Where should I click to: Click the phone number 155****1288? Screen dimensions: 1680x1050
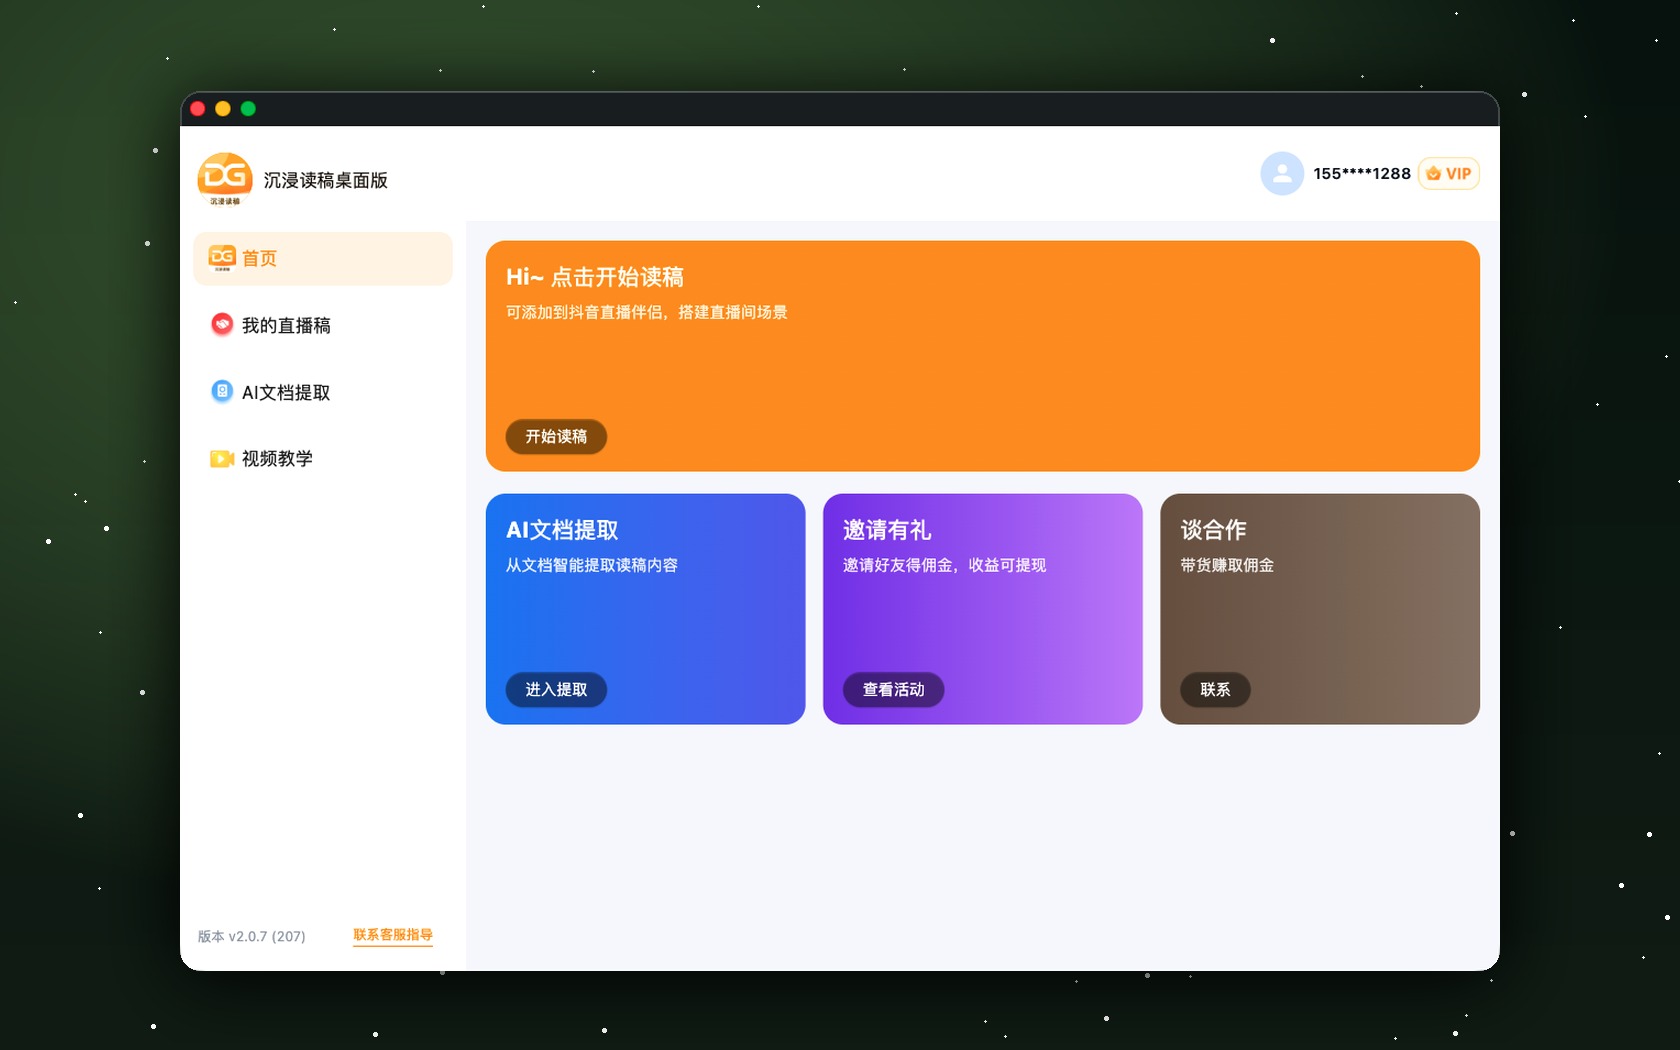click(x=1362, y=173)
